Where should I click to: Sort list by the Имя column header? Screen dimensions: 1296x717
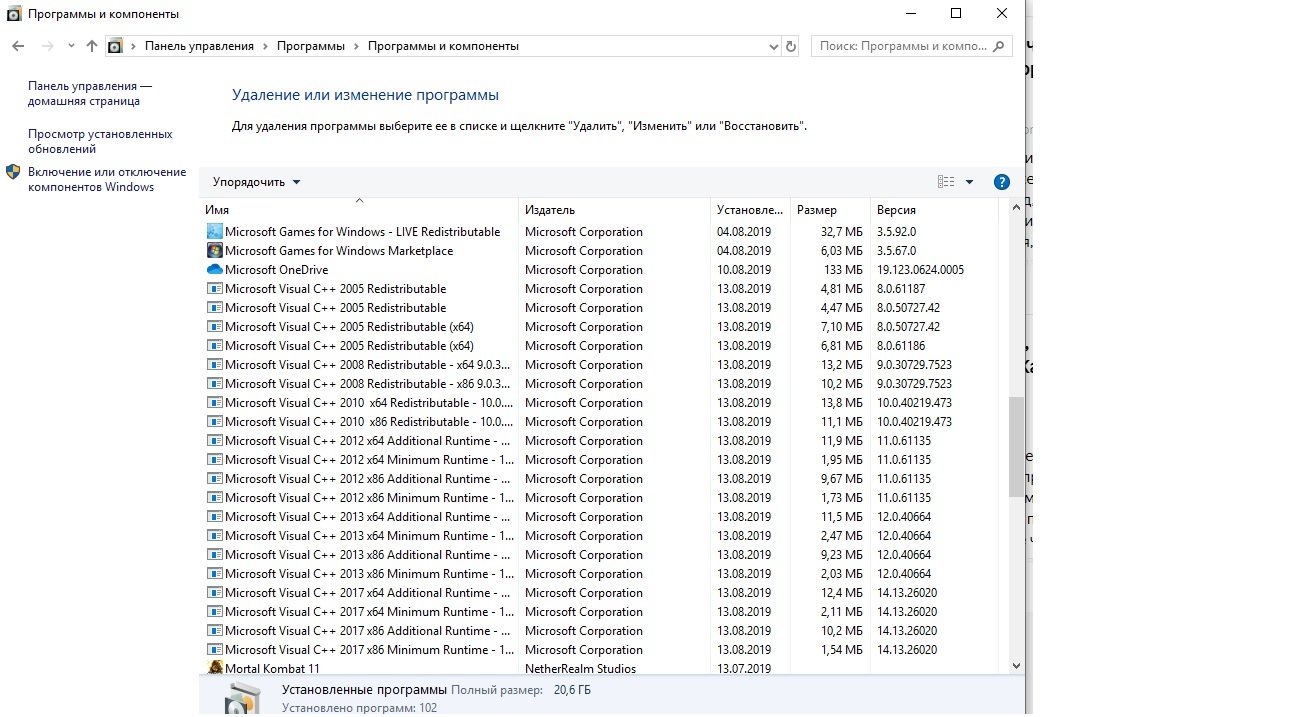point(217,210)
